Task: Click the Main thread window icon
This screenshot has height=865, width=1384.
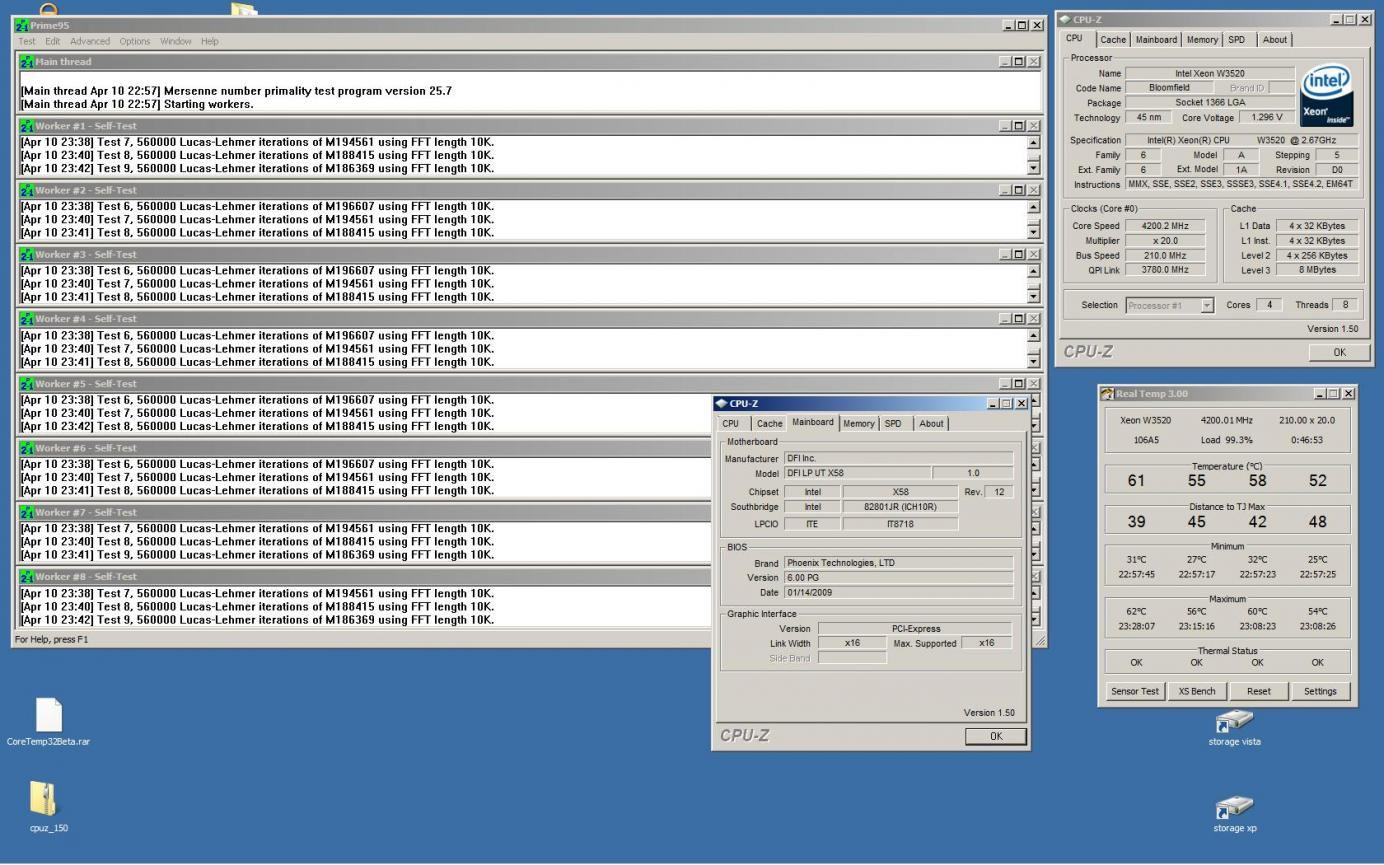Action: (x=27, y=62)
